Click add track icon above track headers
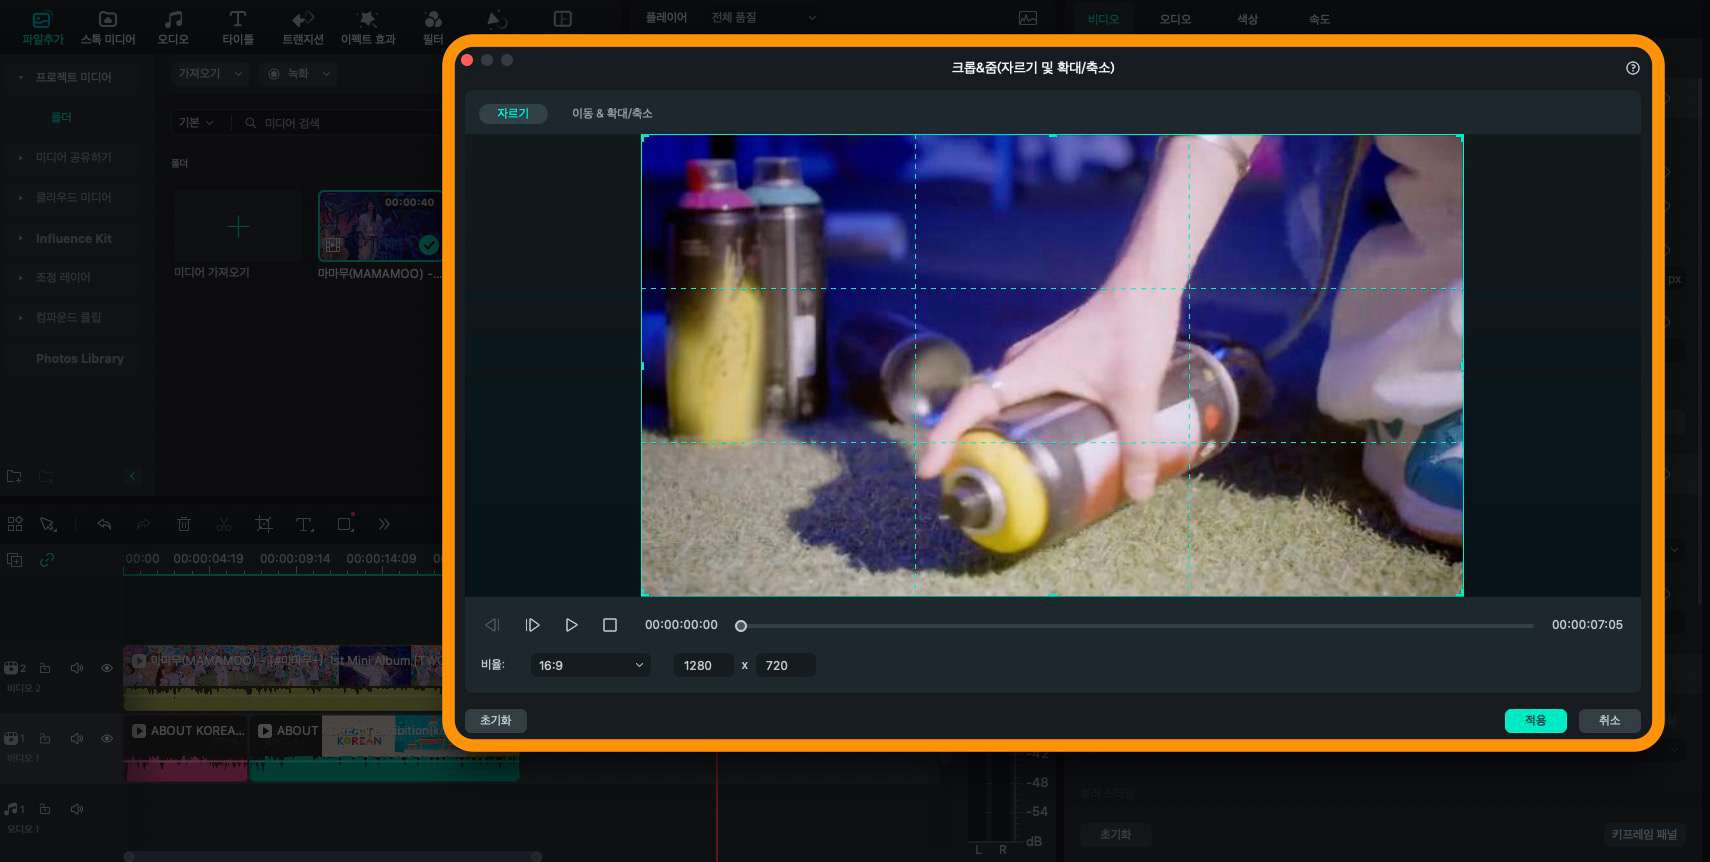This screenshot has height=862, width=1710. (15, 560)
